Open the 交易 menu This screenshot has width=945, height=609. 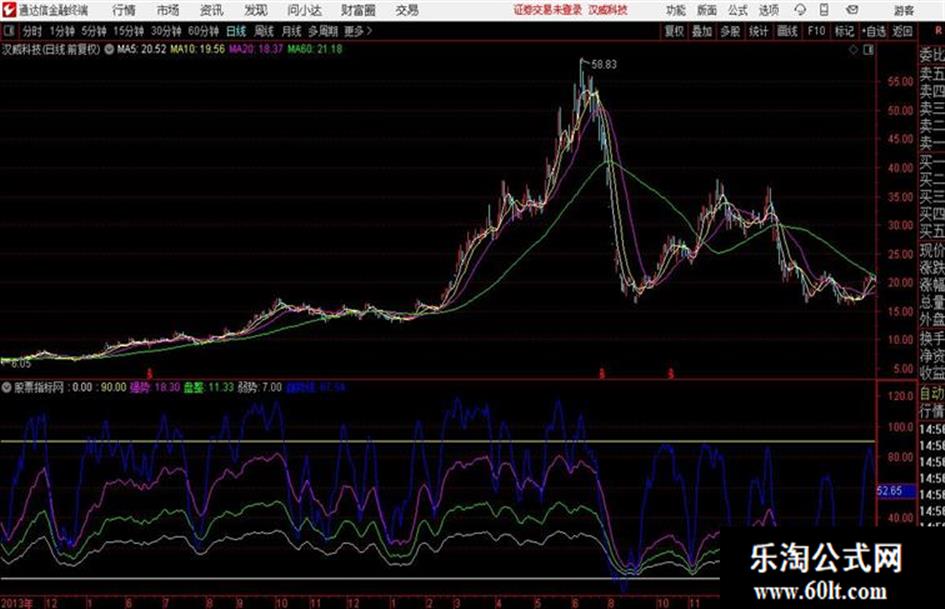(407, 10)
